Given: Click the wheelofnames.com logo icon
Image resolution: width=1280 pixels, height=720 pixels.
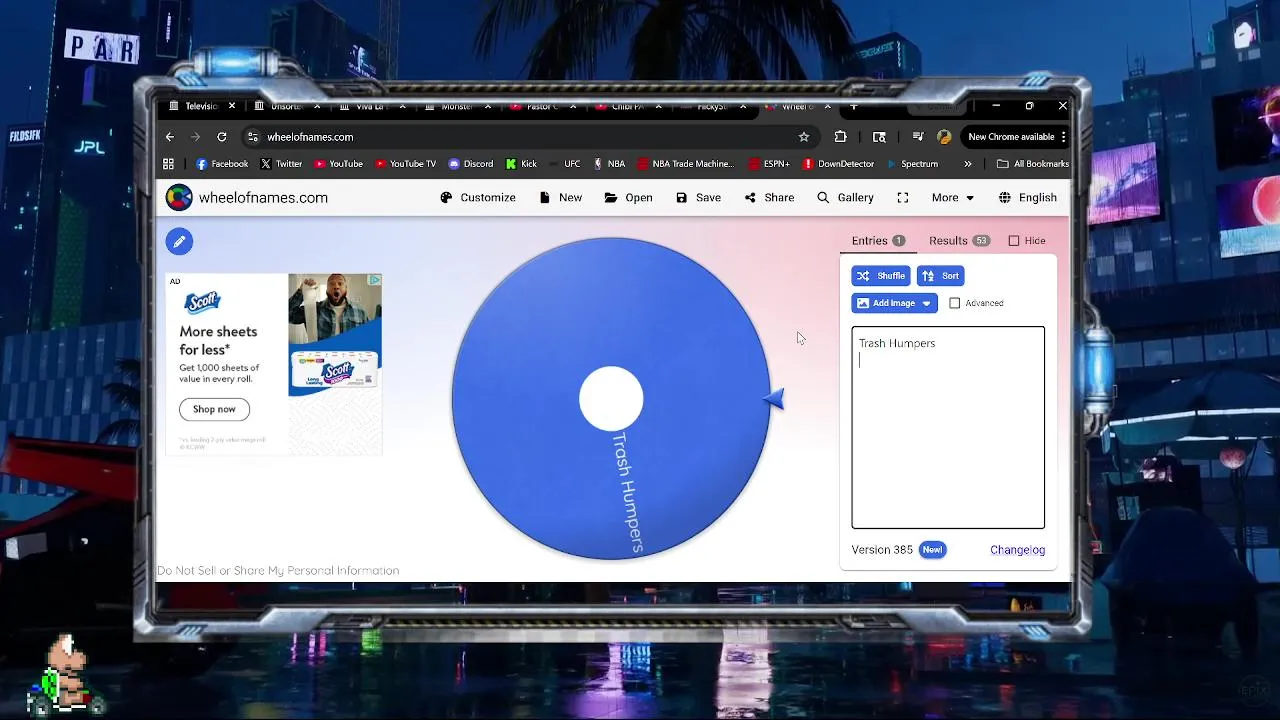Looking at the screenshot, I should [x=179, y=198].
